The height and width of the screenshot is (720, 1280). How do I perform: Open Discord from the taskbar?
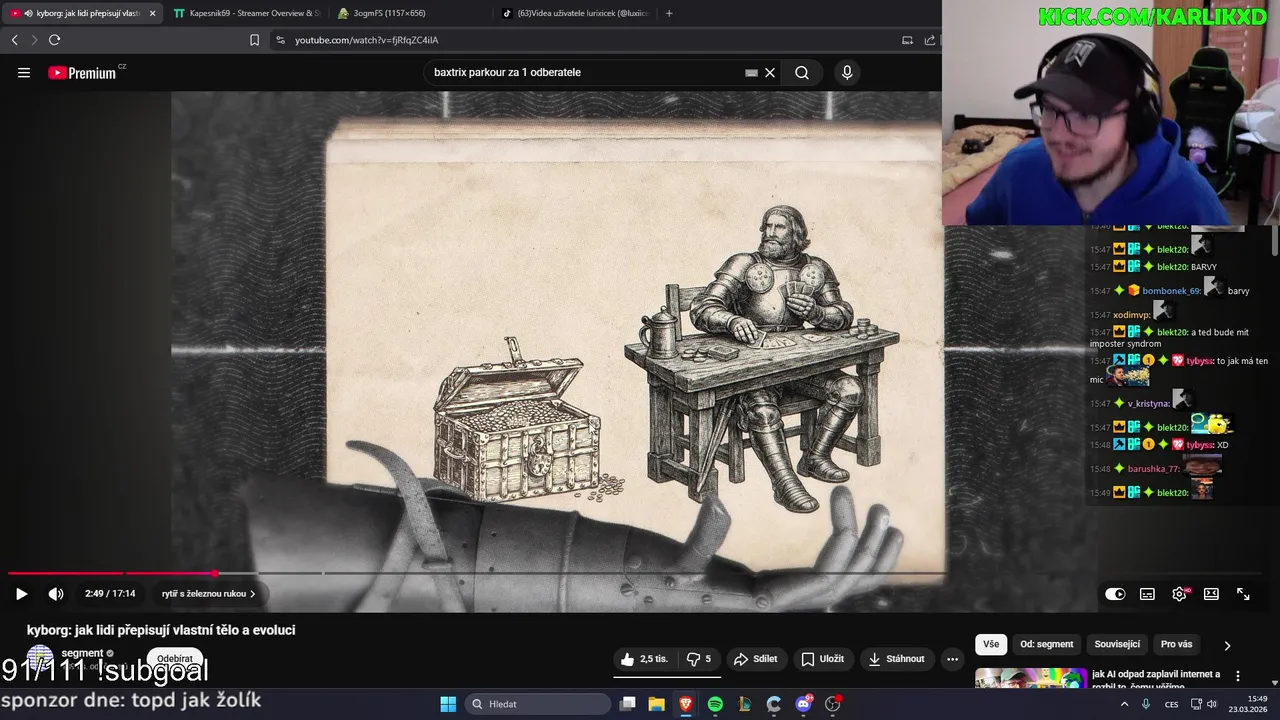coord(803,704)
